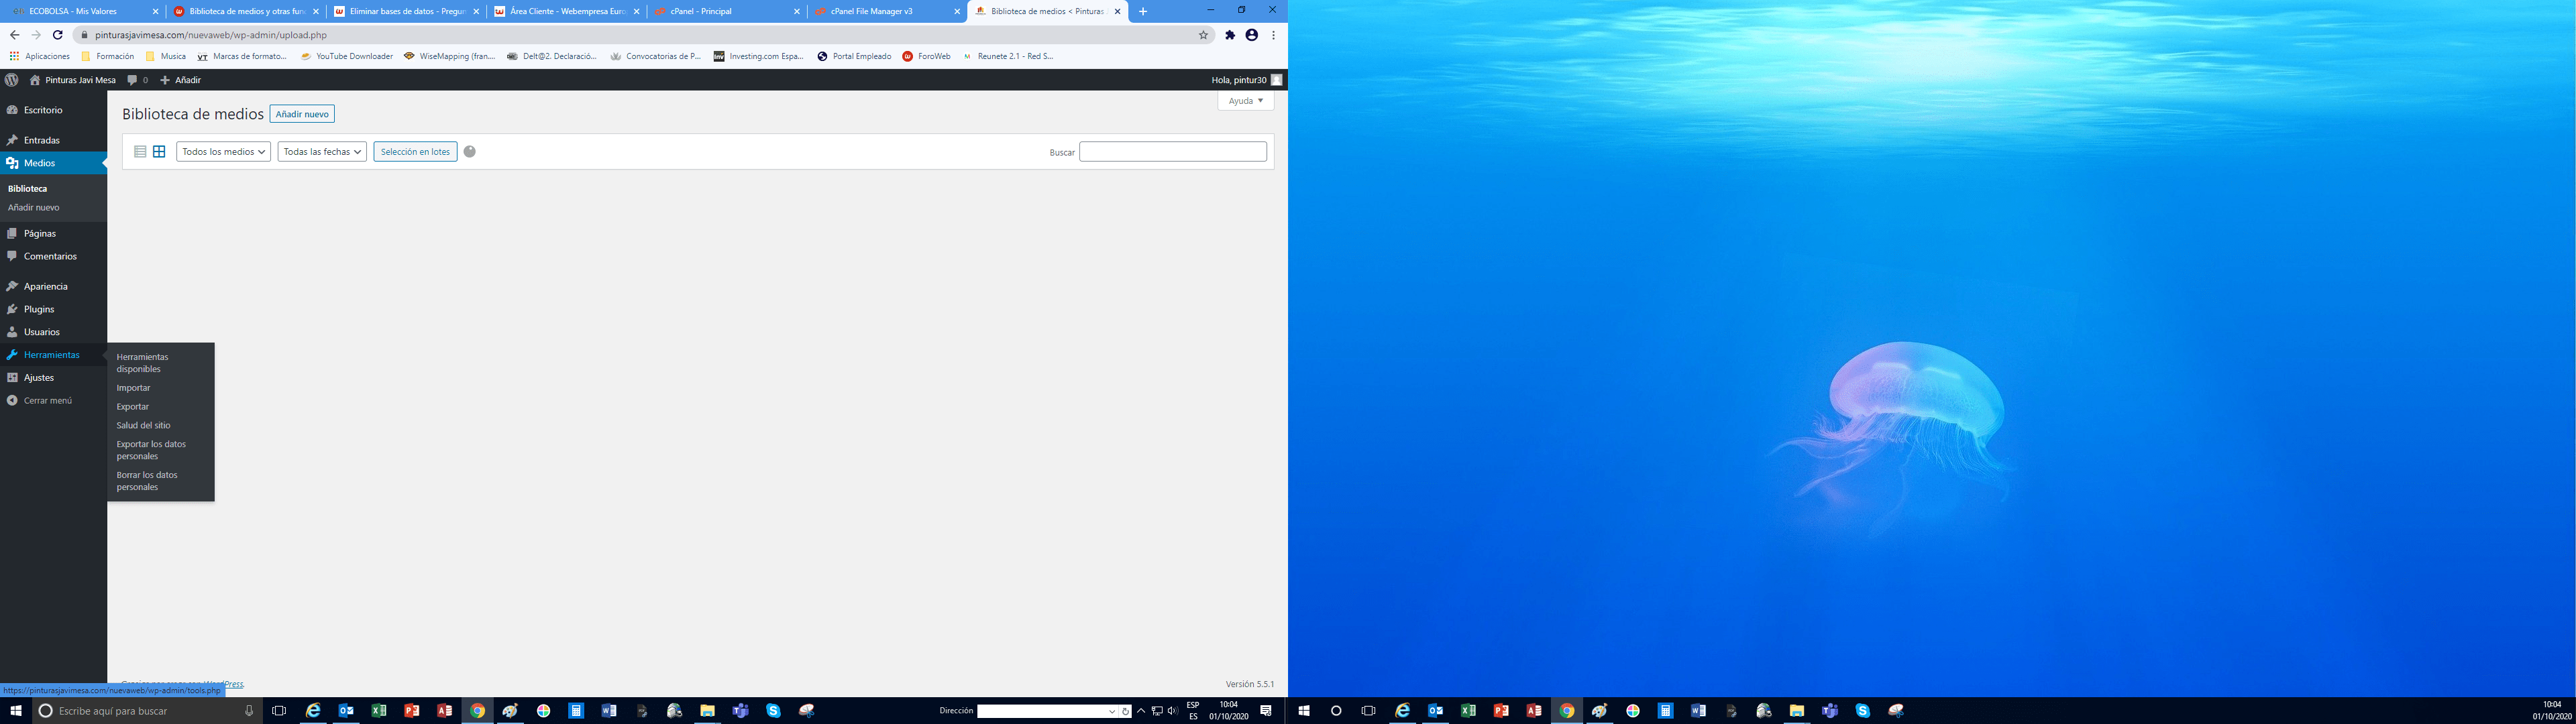The image size is (2576, 724).
Task: Go to Escritorio in the sidebar
Action: 53,110
